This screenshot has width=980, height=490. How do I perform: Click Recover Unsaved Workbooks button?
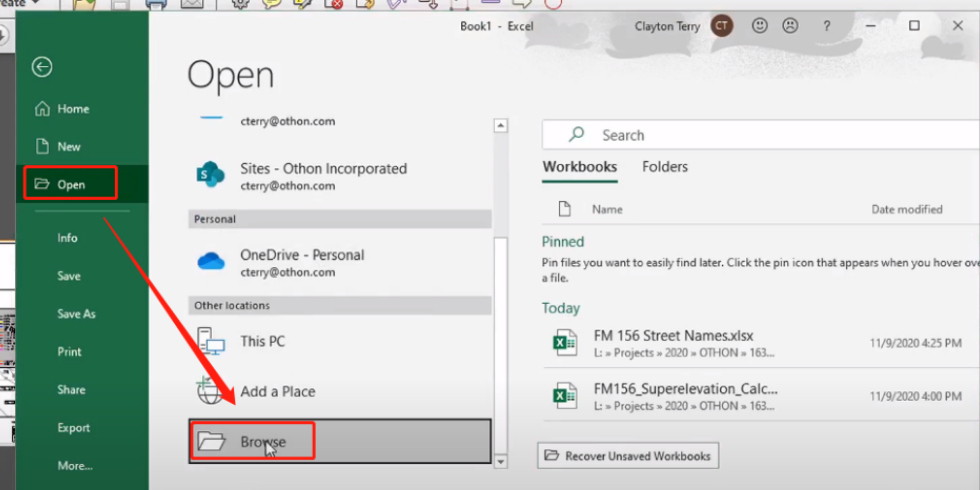[628, 456]
